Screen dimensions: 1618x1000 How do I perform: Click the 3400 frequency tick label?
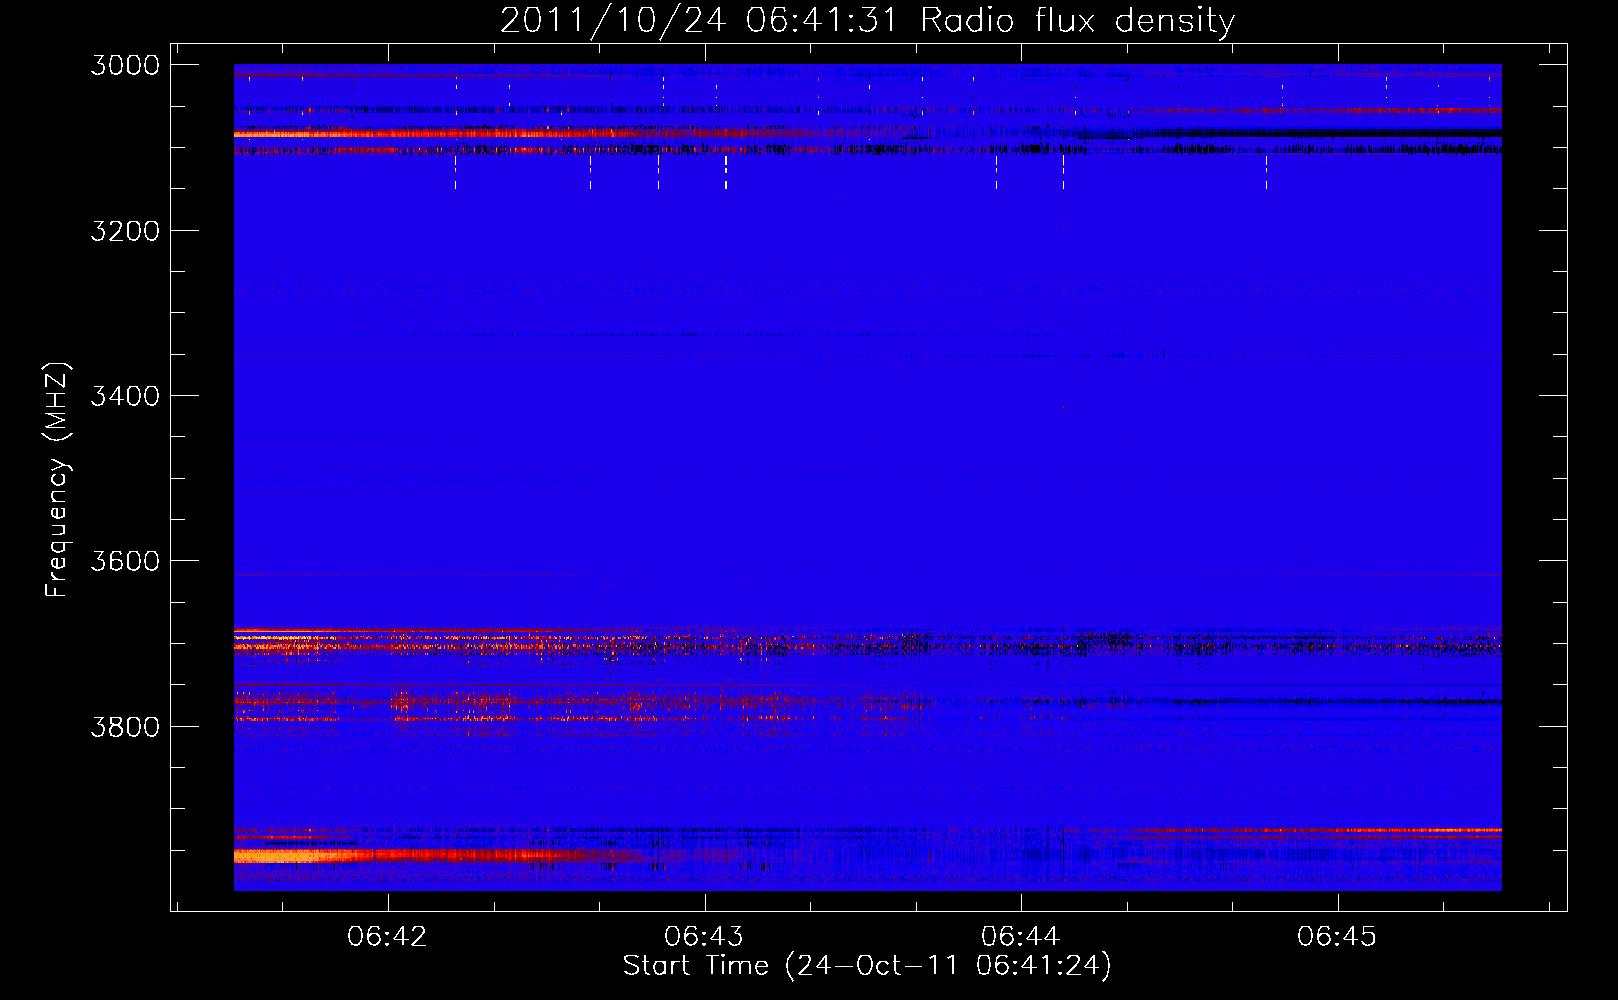click(x=125, y=396)
